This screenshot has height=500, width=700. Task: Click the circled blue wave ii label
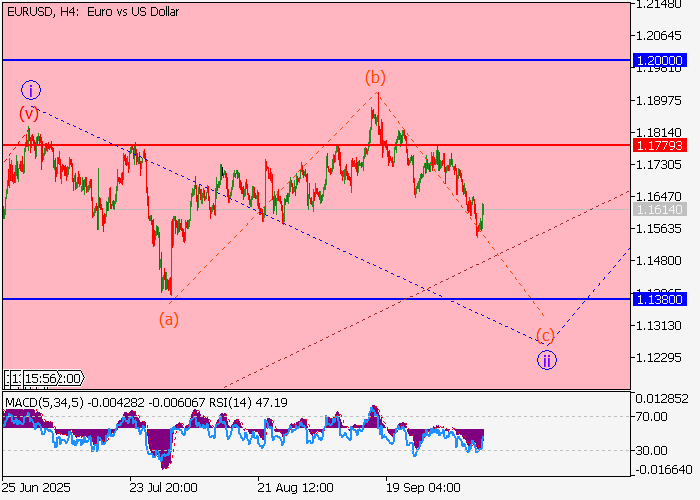click(546, 360)
